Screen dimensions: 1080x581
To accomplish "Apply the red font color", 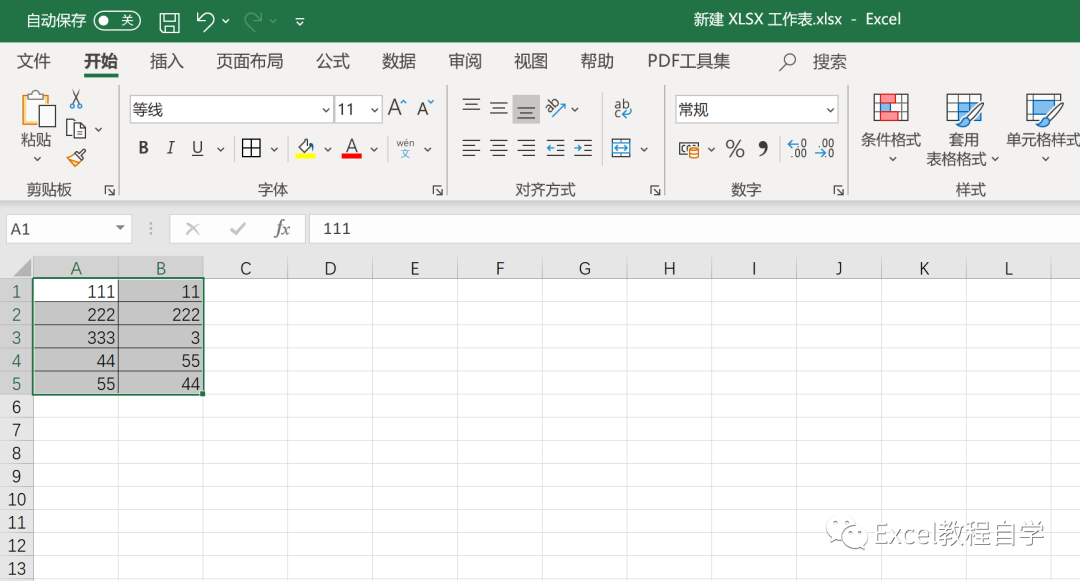I will tap(352, 148).
